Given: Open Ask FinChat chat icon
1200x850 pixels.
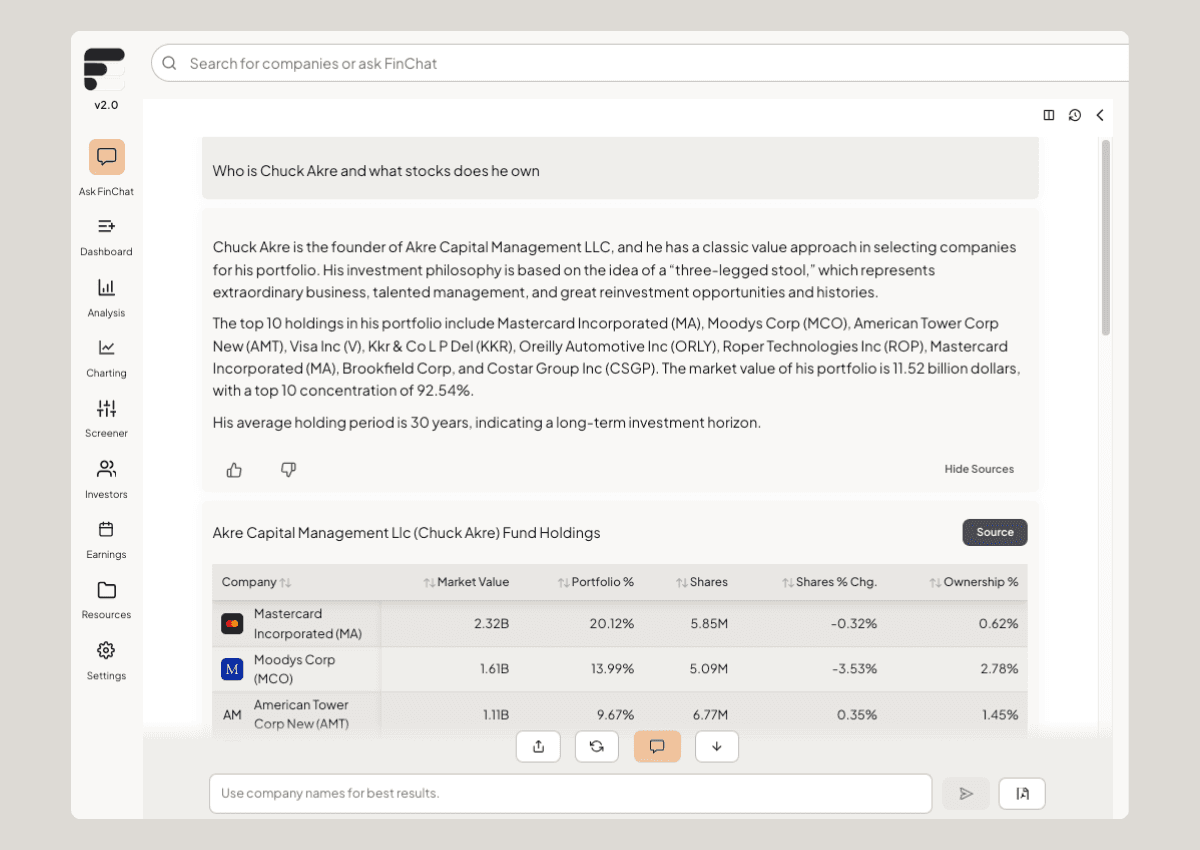Looking at the screenshot, I should pyautogui.click(x=107, y=157).
